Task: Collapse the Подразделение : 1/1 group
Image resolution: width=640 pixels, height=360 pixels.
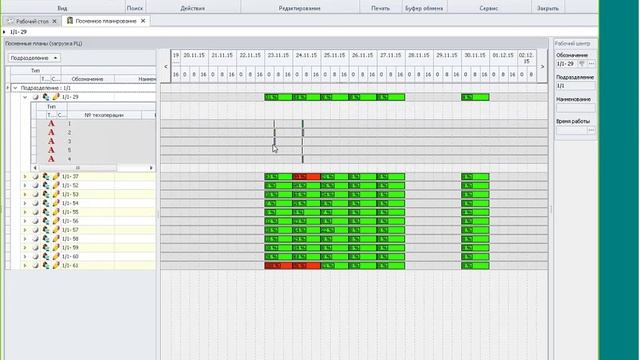Action: (15, 88)
